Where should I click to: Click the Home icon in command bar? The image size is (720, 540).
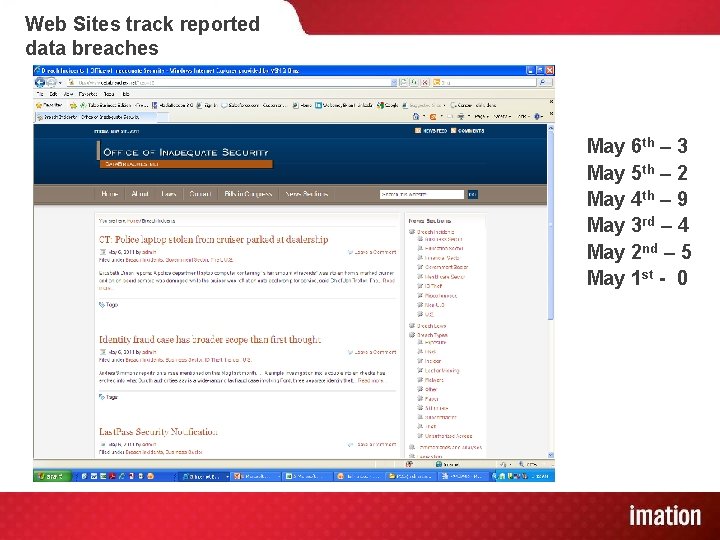[416, 117]
